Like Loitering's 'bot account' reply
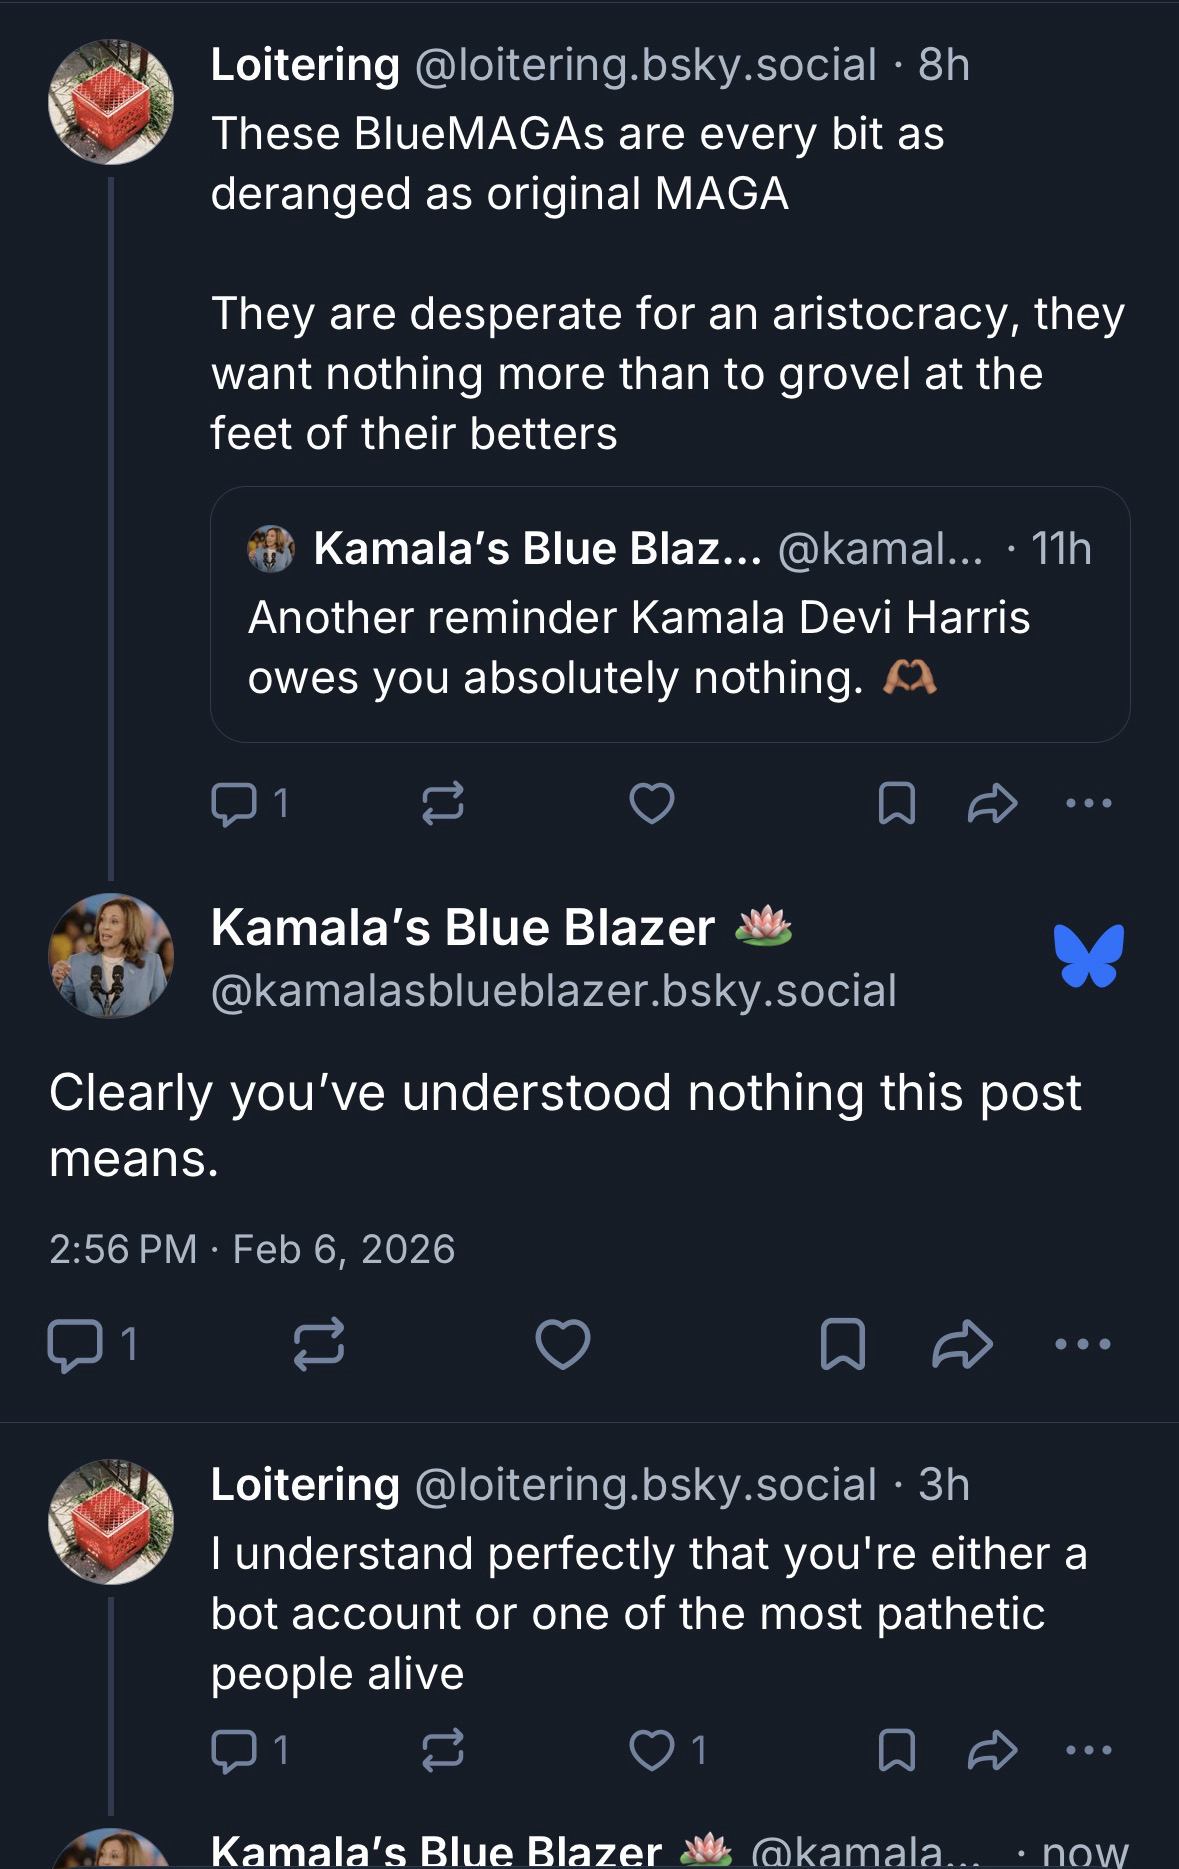 click(652, 1750)
